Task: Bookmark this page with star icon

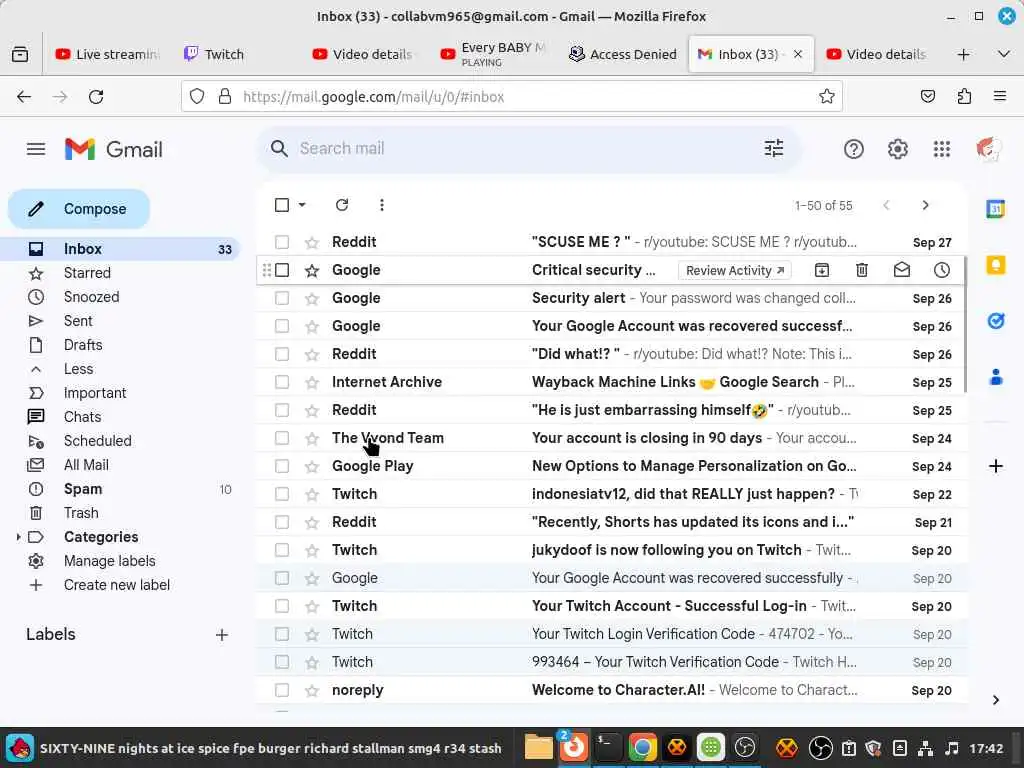Action: point(826,97)
